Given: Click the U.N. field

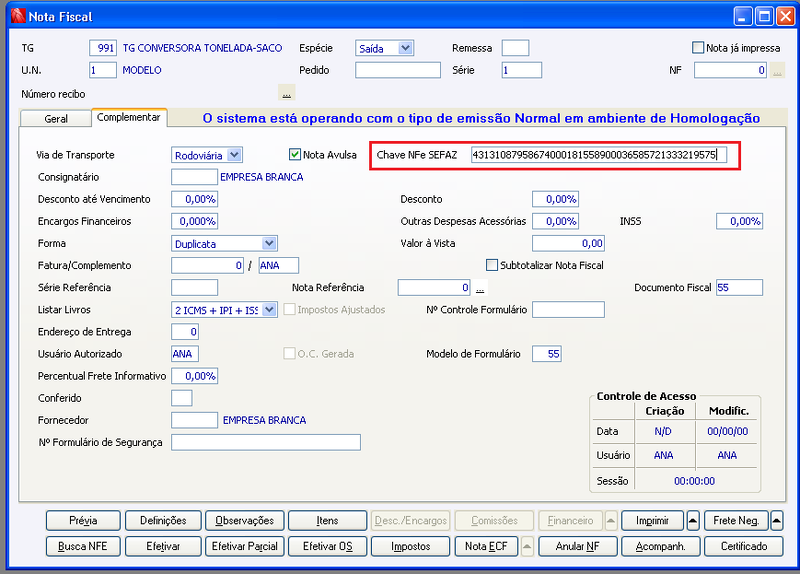Looking at the screenshot, I should pyautogui.click(x=103, y=70).
